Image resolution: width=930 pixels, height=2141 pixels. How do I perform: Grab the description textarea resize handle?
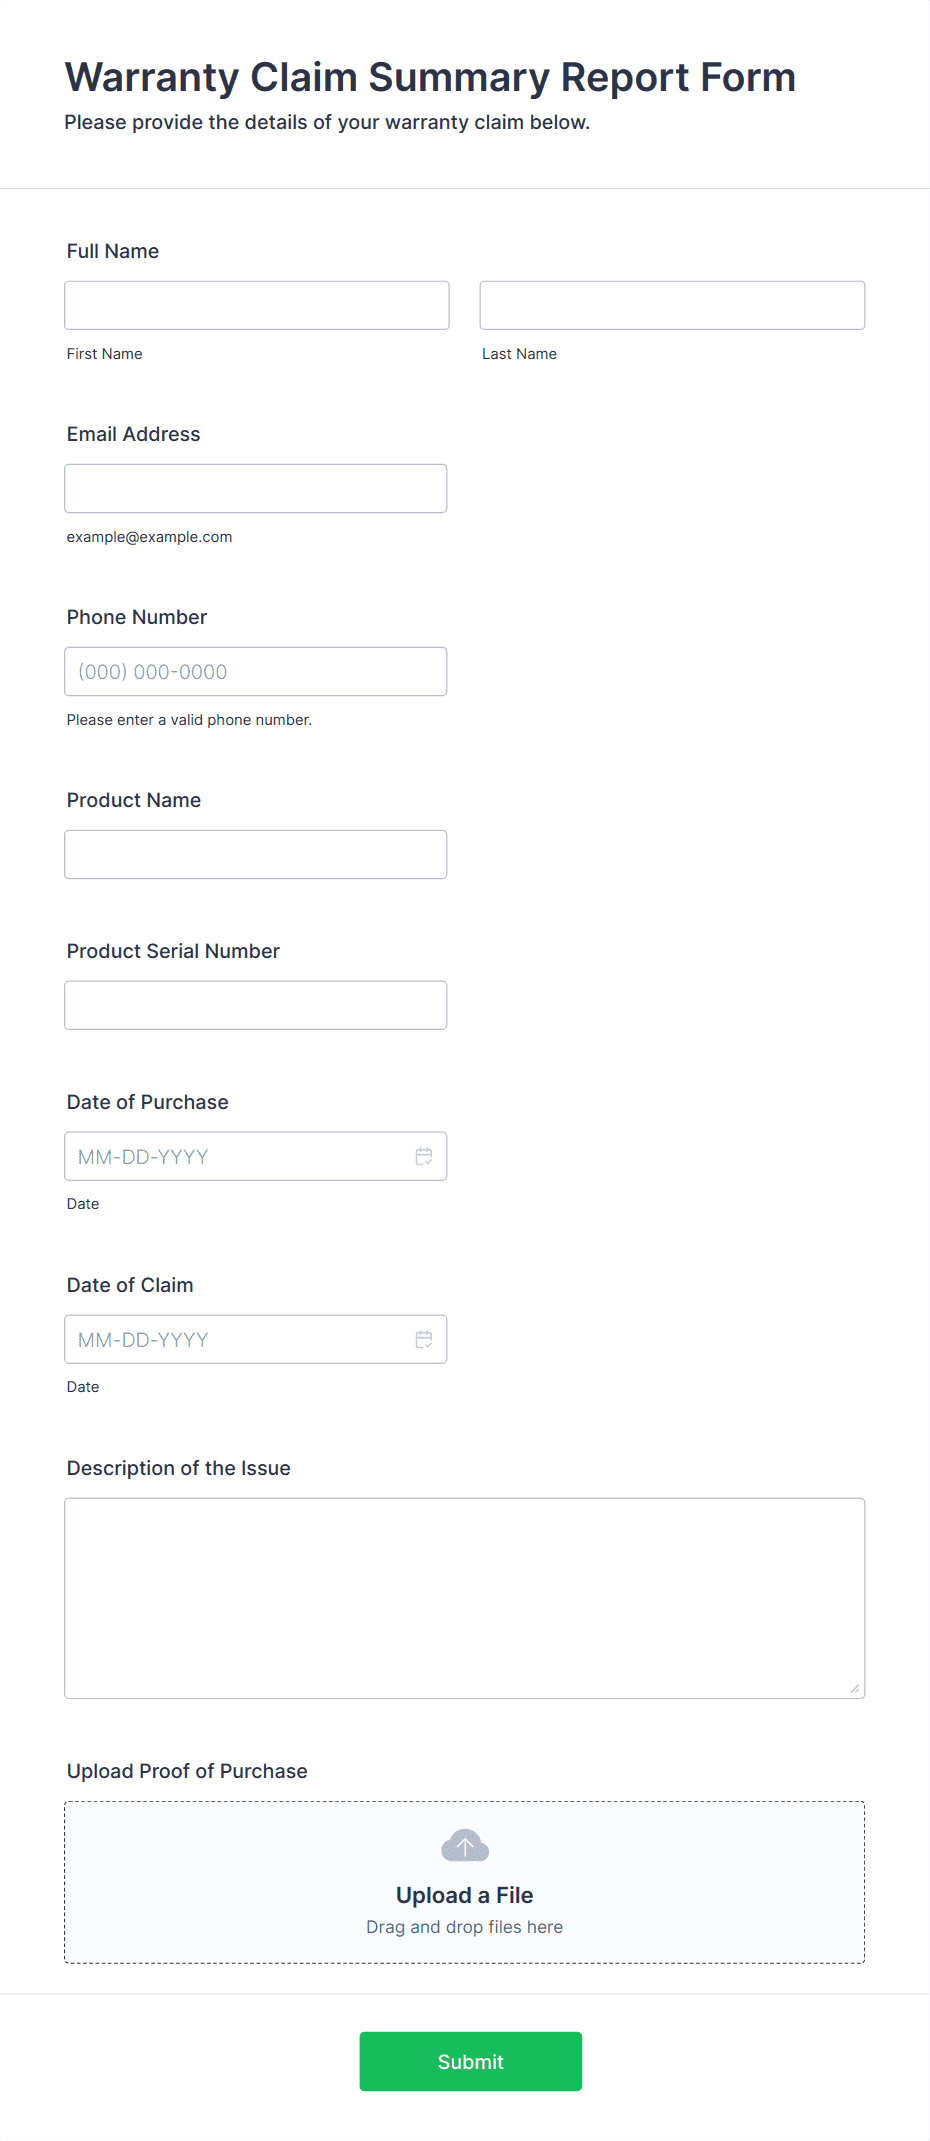[855, 1689]
